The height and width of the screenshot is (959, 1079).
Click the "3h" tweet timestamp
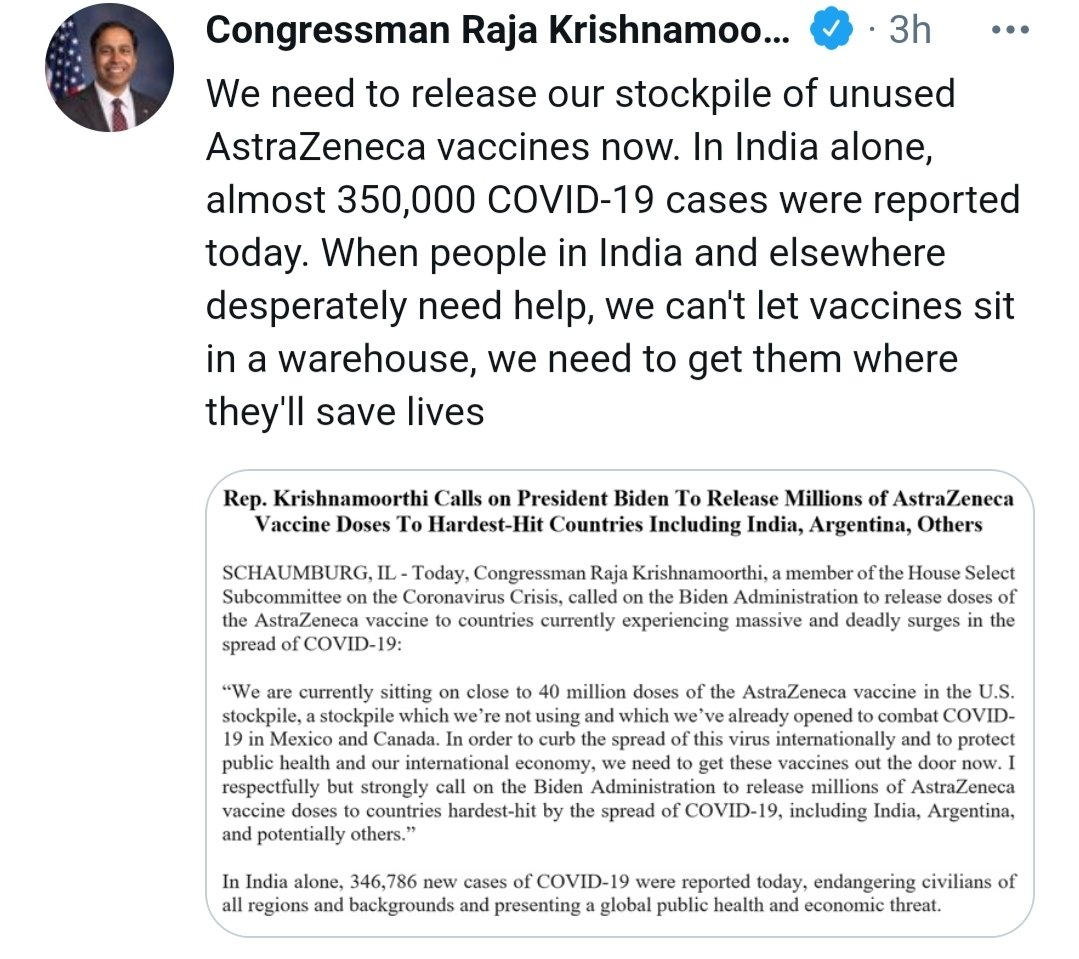click(x=908, y=31)
